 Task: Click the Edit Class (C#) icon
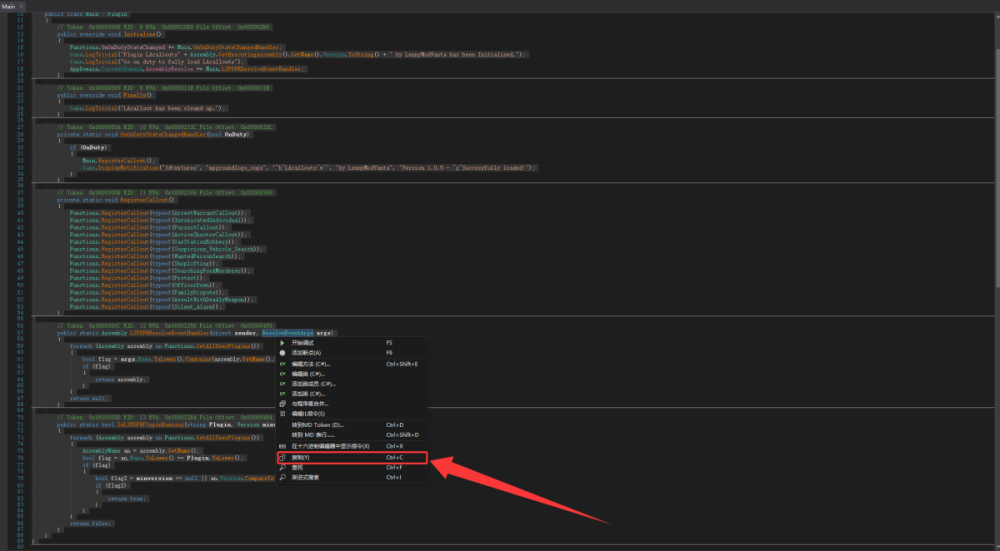click(283, 374)
